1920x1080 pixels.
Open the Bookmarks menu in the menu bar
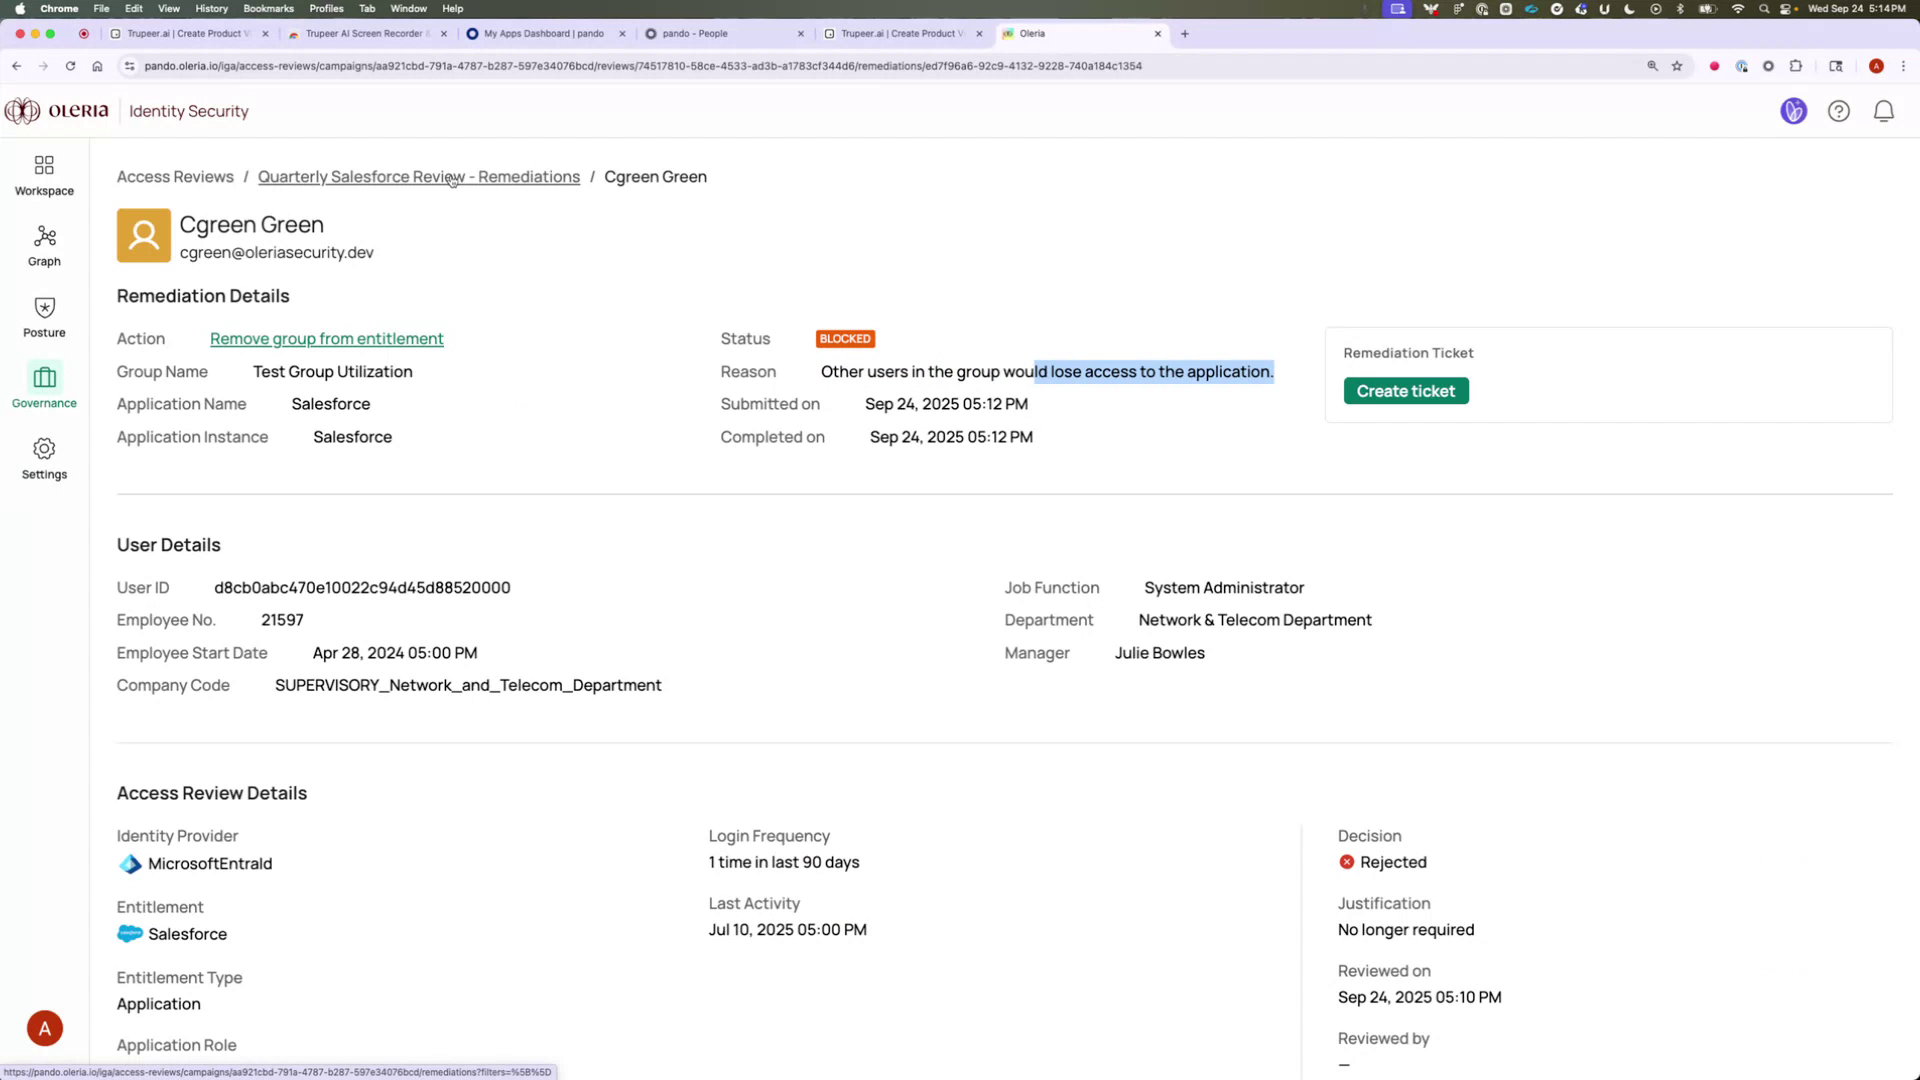(x=268, y=8)
